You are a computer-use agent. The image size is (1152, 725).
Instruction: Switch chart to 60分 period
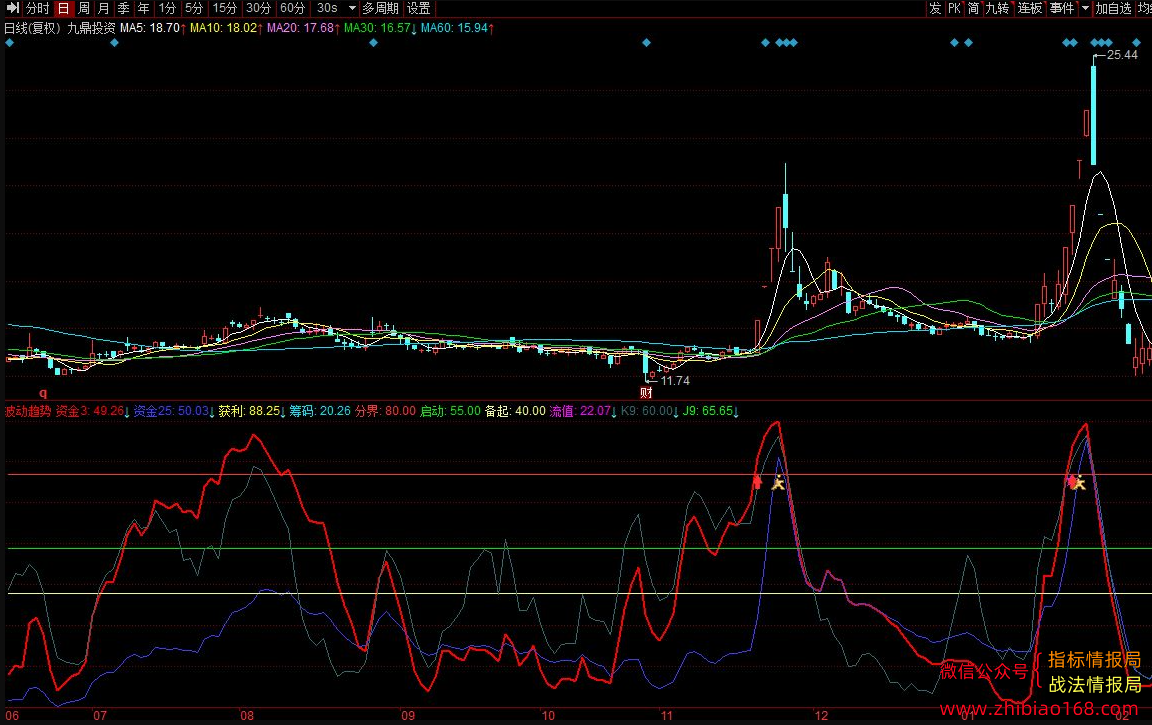click(x=292, y=8)
